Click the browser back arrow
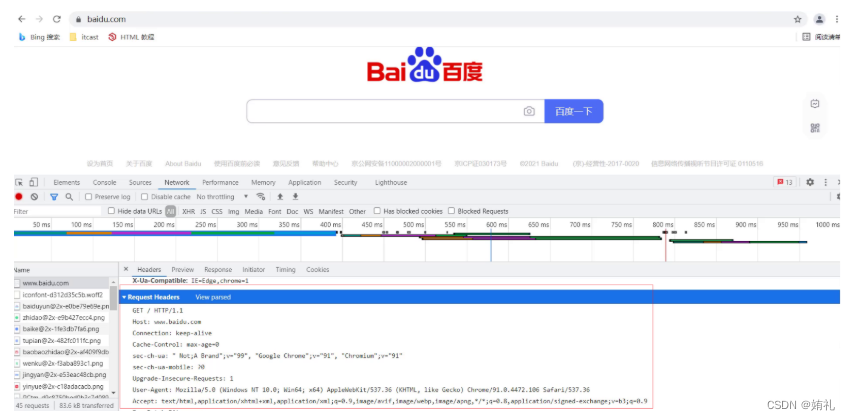 [x=21, y=19]
